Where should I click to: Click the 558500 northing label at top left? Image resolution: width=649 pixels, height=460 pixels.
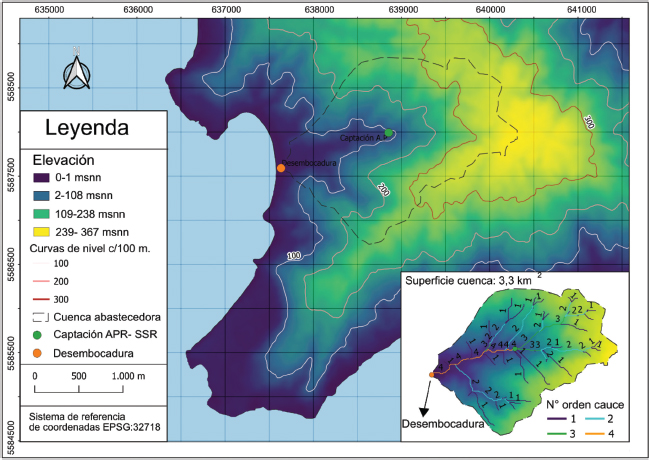pyautogui.click(x=11, y=87)
